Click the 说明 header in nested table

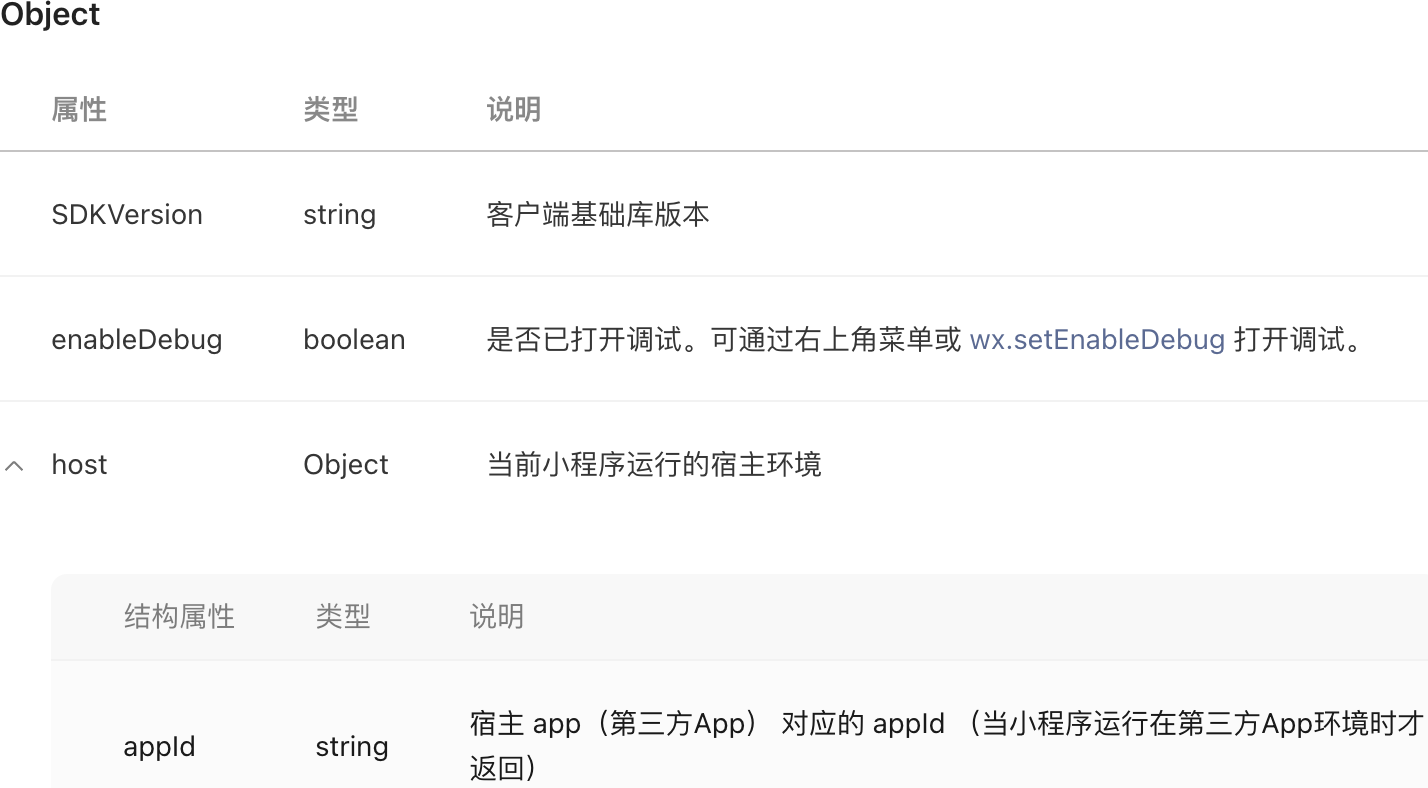tap(497, 616)
